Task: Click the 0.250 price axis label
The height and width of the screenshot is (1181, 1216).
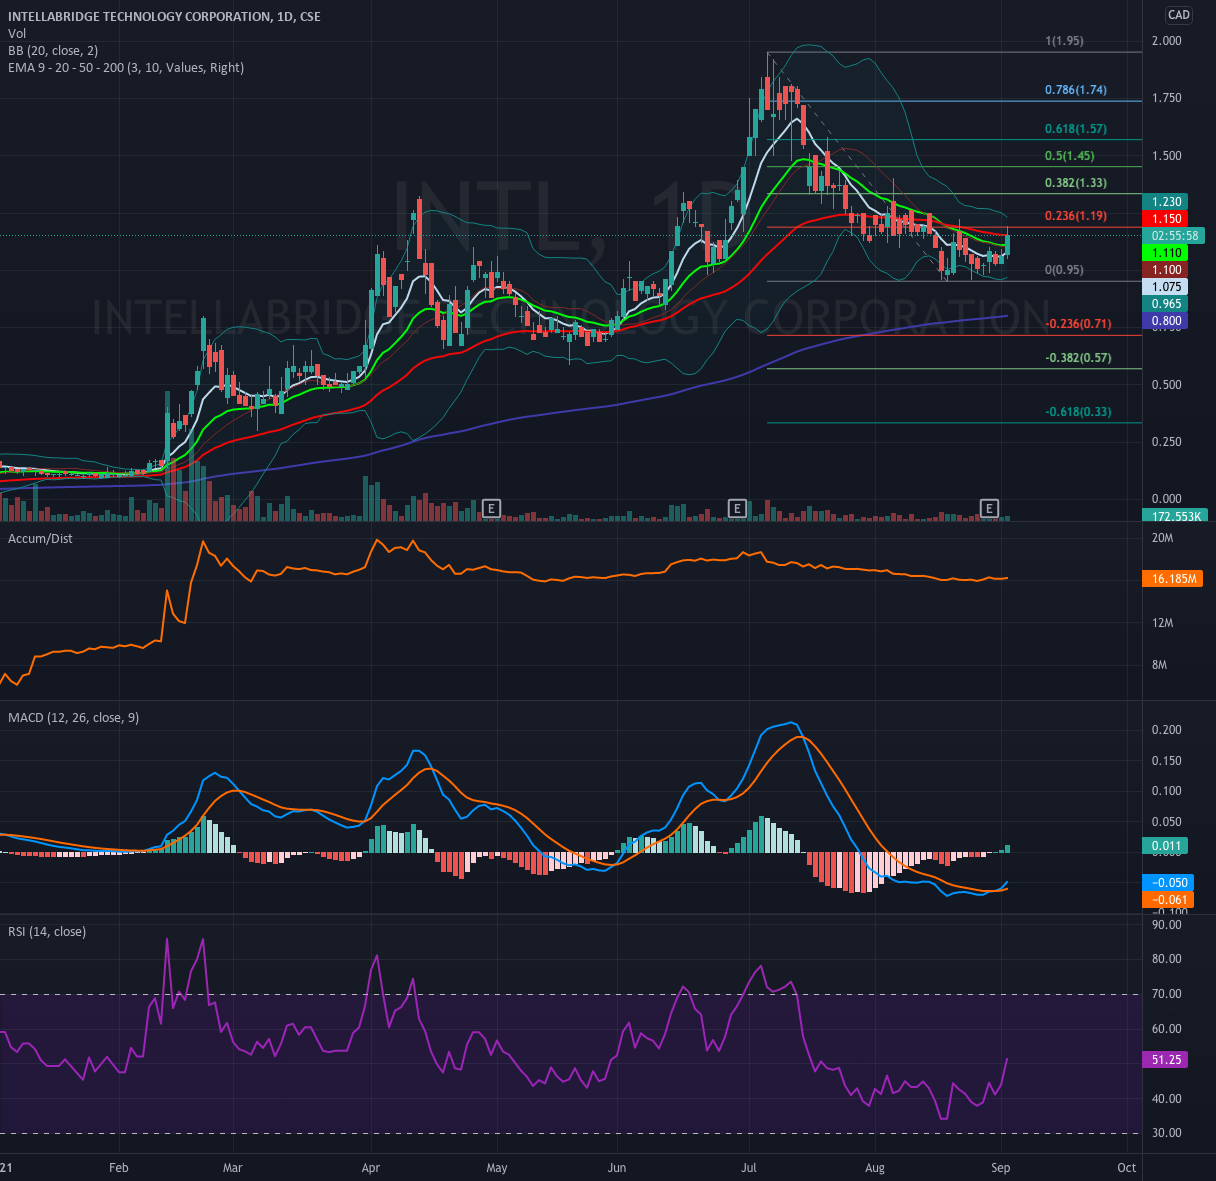Action: (x=1167, y=442)
